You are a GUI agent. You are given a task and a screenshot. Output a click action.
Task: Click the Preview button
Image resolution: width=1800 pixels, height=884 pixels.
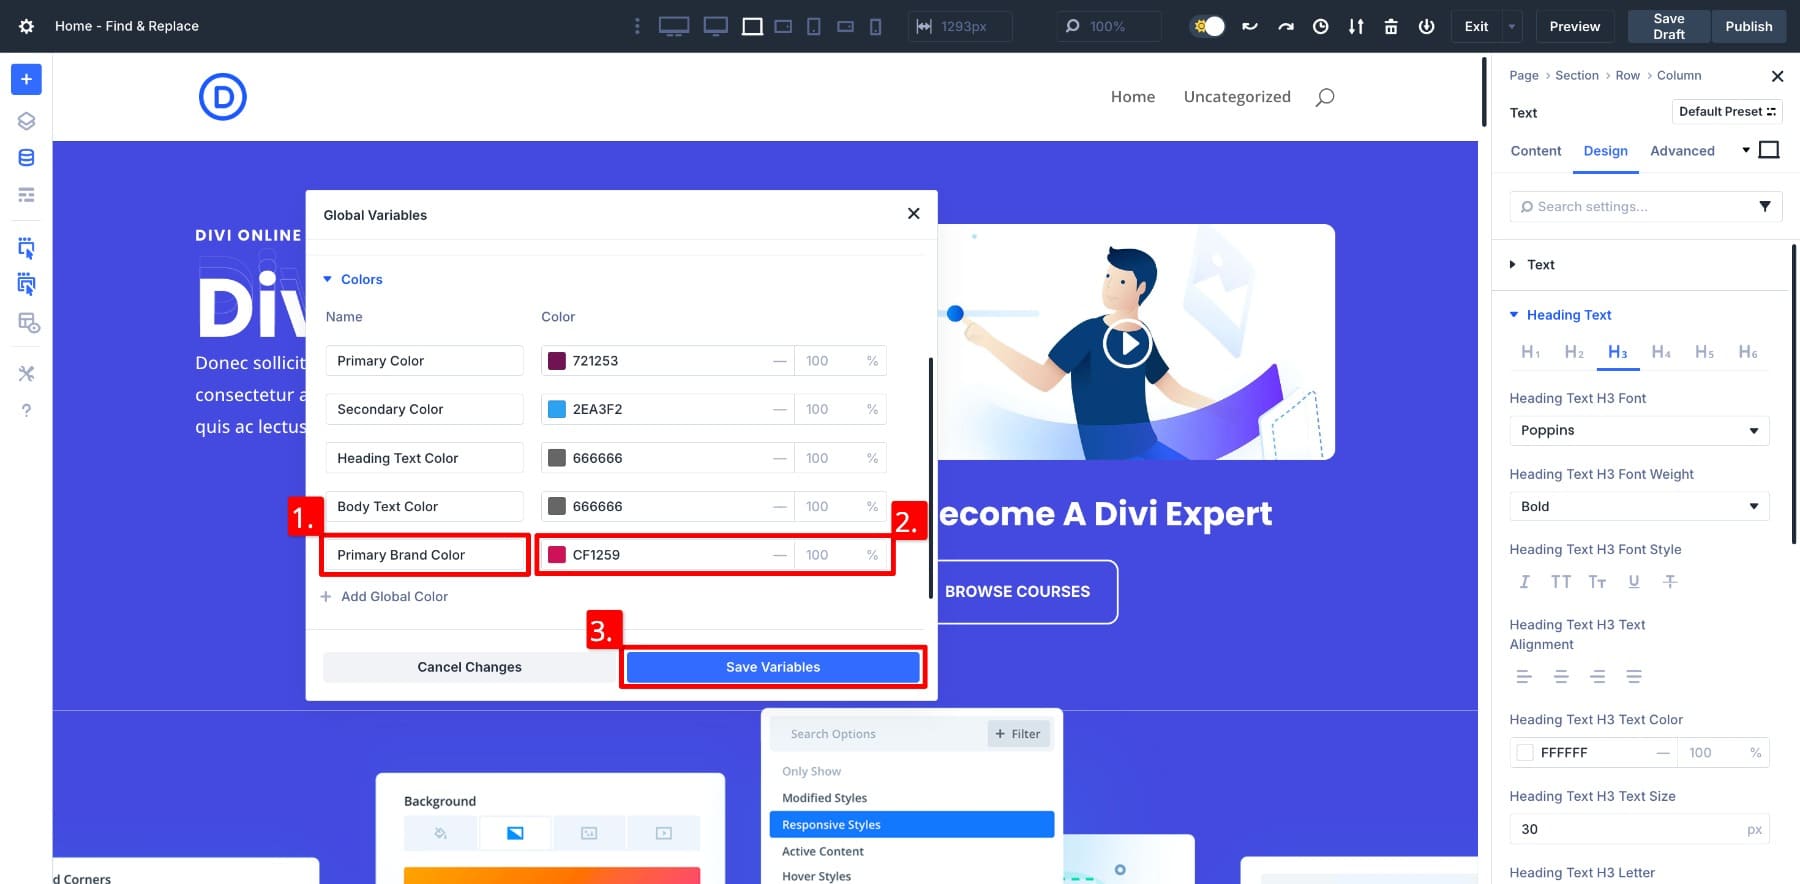click(1575, 26)
